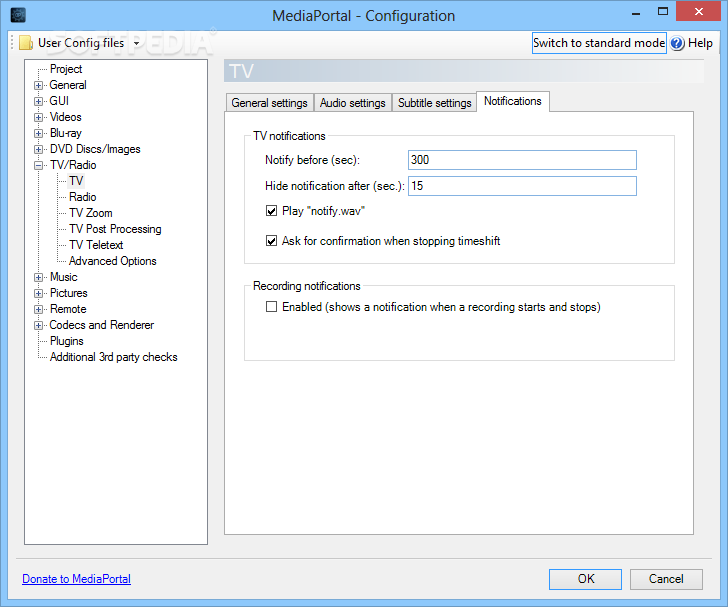728x607 pixels.
Task: Switch to the General settings tab
Action: [x=270, y=103]
